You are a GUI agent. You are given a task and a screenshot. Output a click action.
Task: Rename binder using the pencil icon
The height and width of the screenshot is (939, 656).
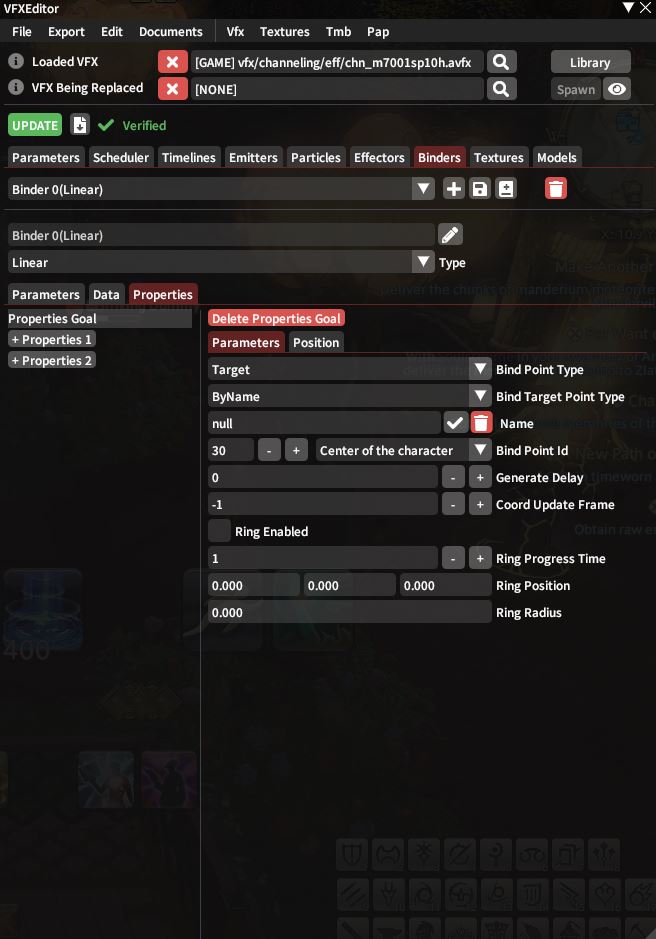tap(451, 235)
